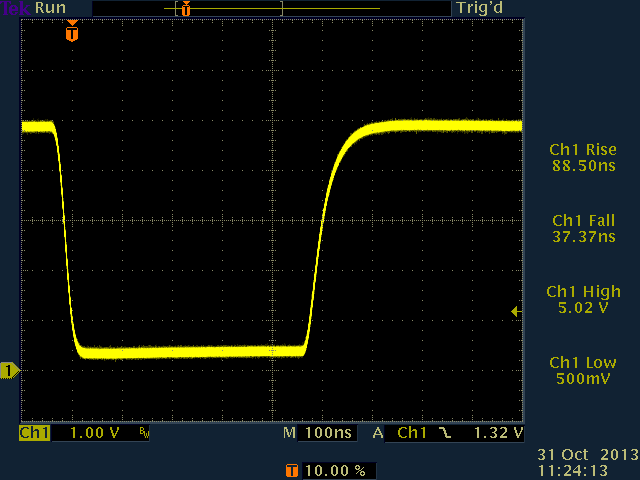Click the orange trigger position marker on graticule

click(71, 33)
